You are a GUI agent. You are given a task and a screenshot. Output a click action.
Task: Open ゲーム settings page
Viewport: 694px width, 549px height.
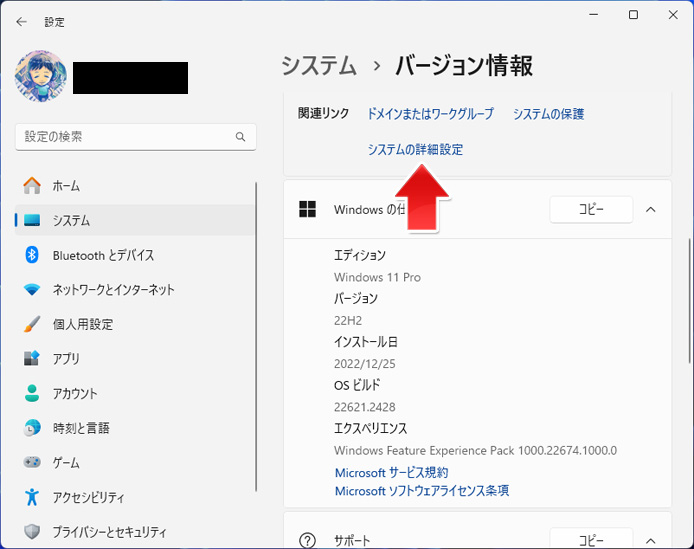pyautogui.click(x=135, y=462)
